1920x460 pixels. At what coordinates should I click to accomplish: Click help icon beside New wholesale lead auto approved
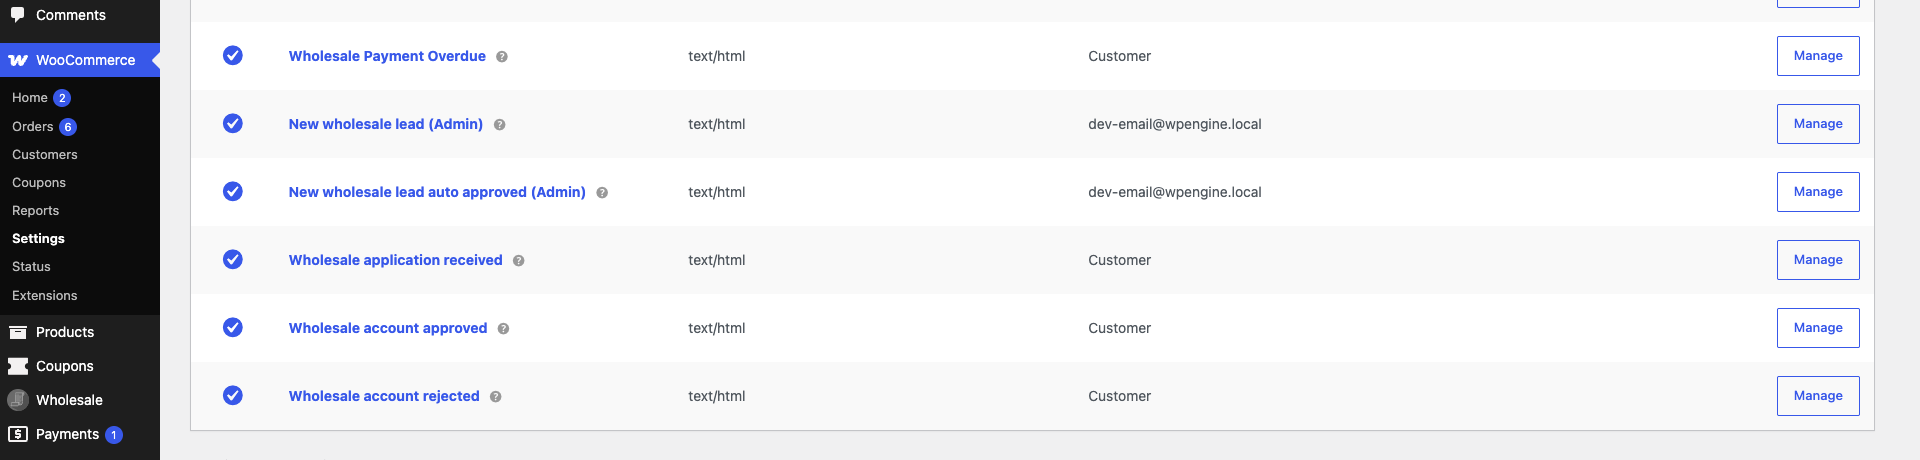(602, 193)
